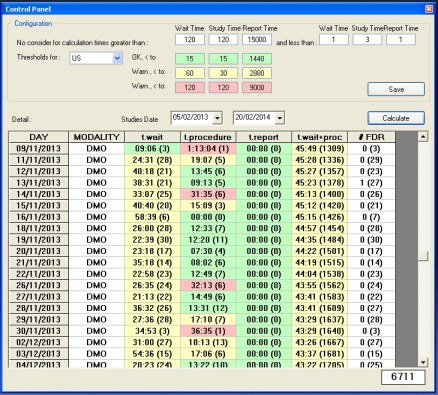Click the less-than Wait Time field 1
Image resolution: width=438 pixels, height=395 pixels.
(334, 40)
